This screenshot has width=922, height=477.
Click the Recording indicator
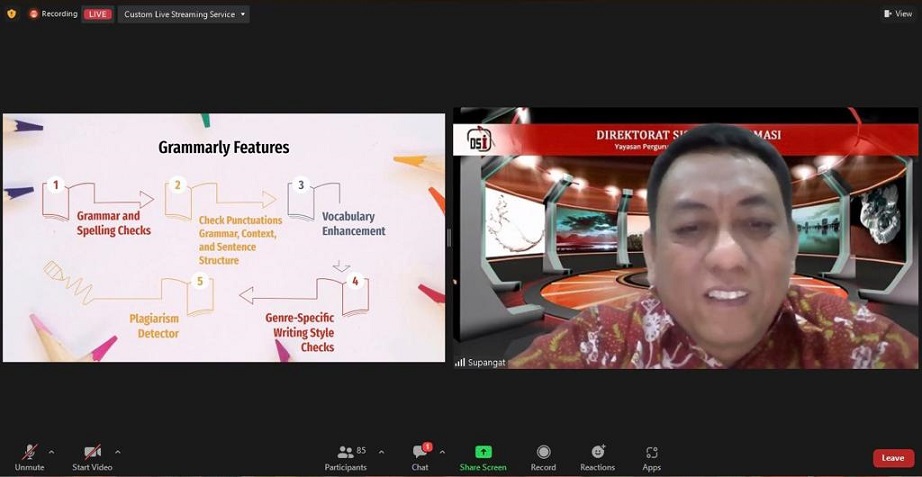click(53, 14)
